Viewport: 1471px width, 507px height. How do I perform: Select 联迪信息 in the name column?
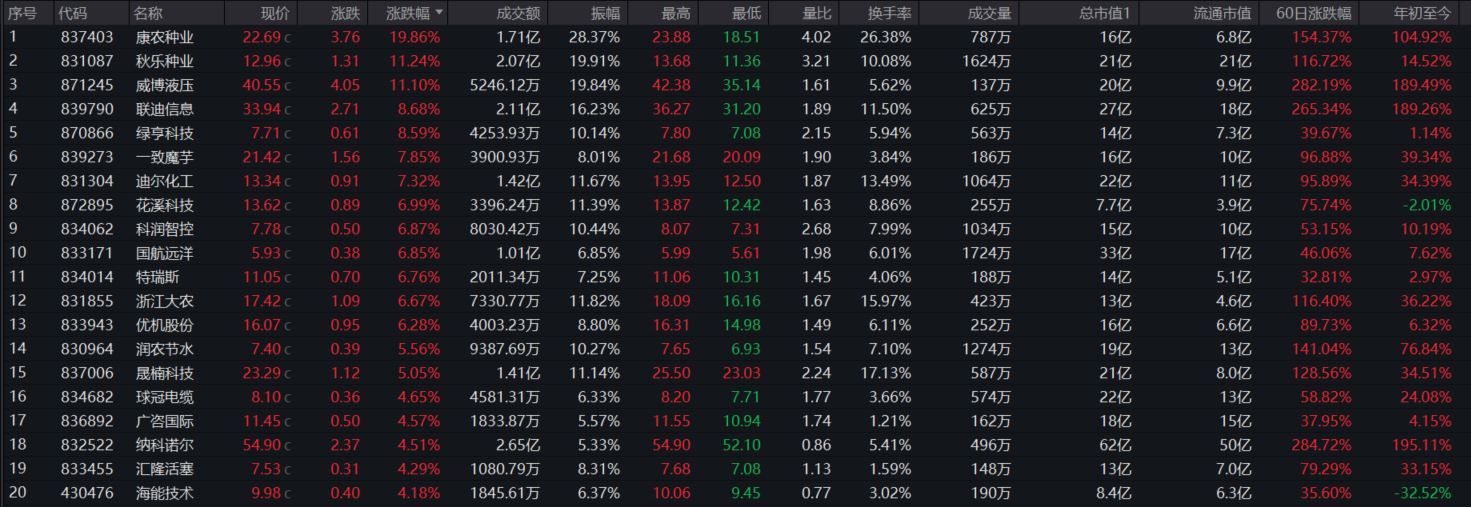click(x=165, y=109)
